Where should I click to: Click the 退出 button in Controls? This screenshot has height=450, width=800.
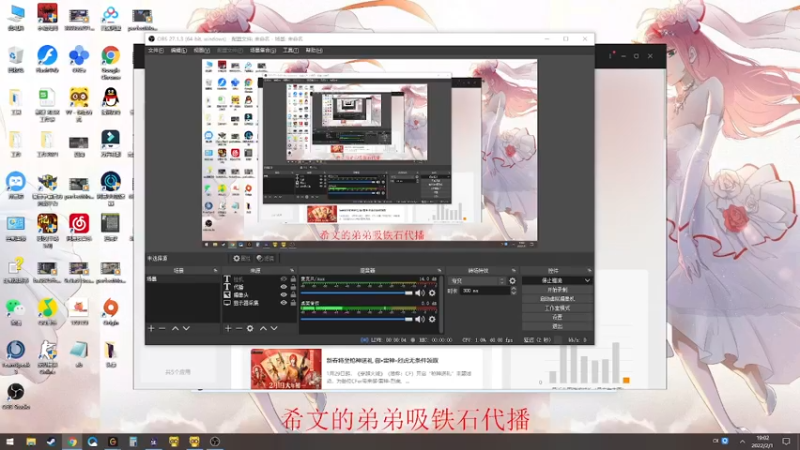[x=557, y=327]
